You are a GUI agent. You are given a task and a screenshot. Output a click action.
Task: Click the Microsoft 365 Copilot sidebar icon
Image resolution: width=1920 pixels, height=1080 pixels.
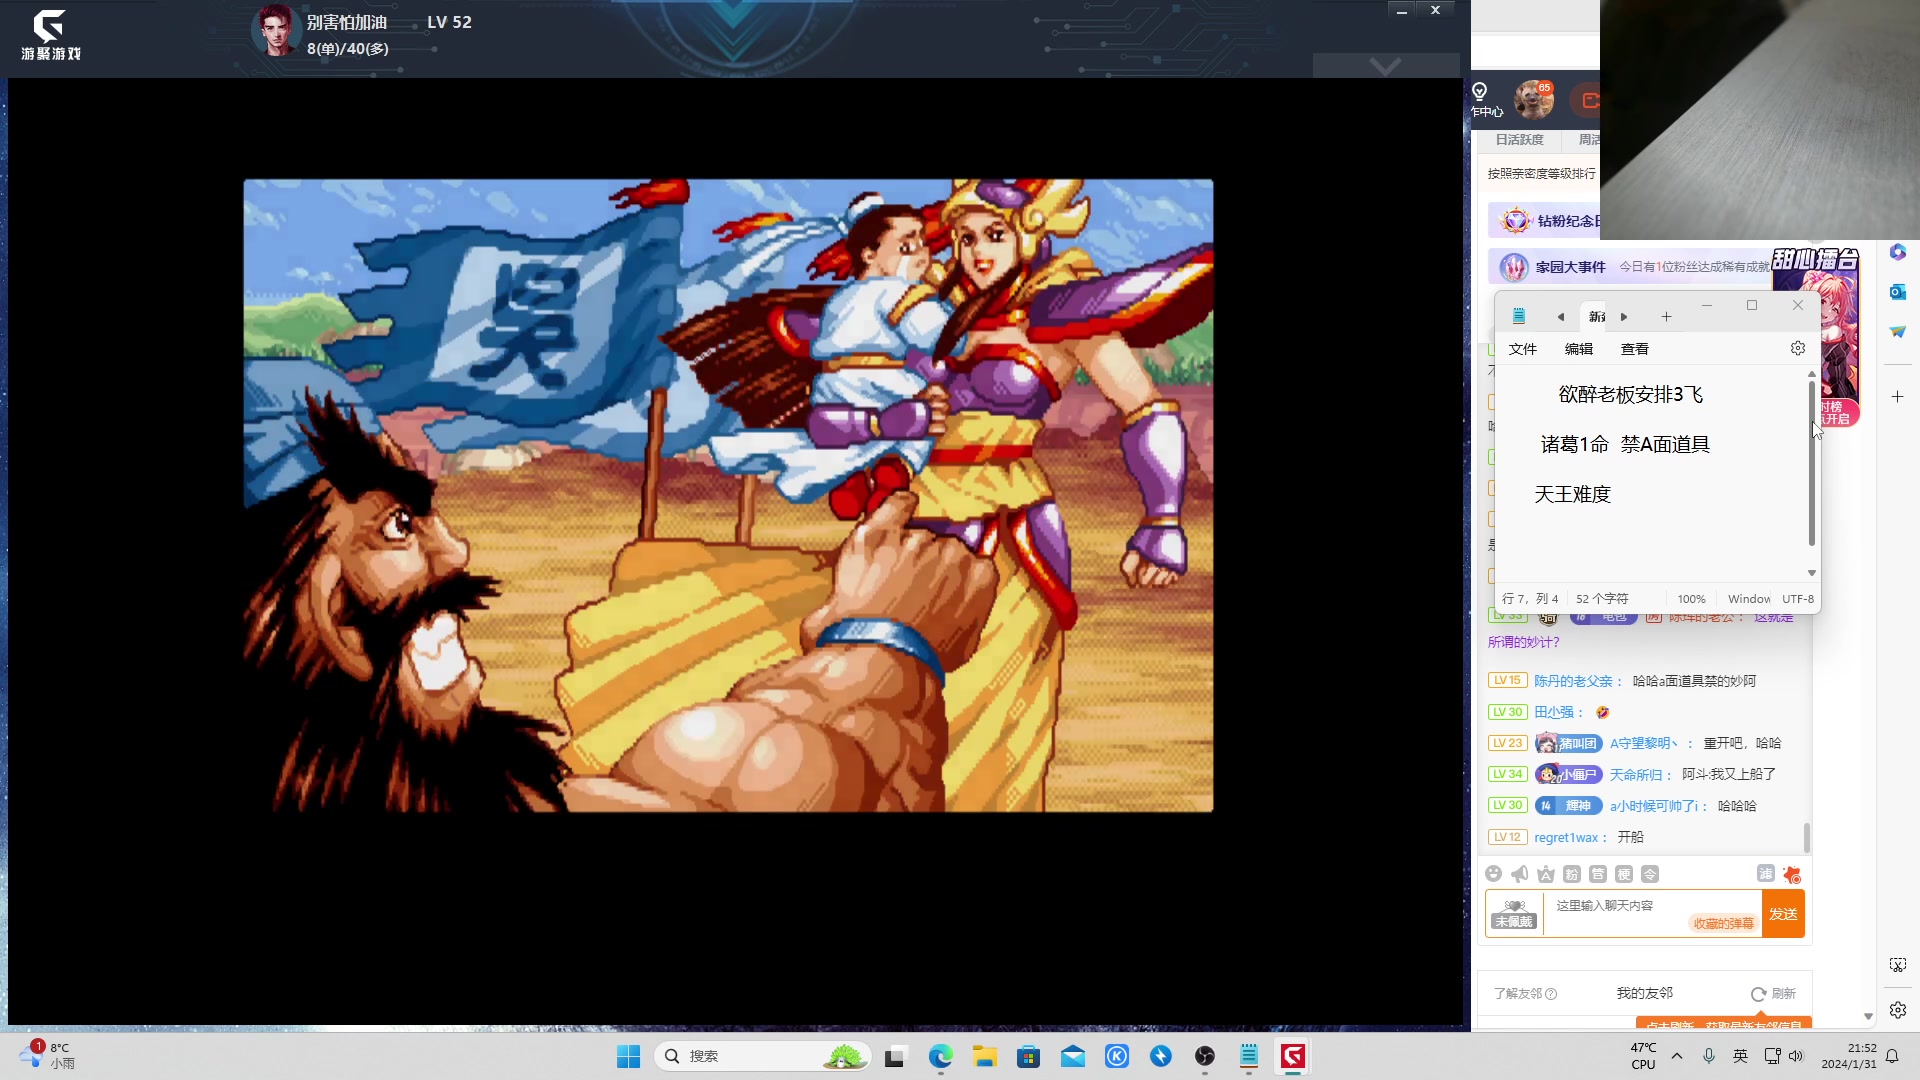[x=1898, y=252]
